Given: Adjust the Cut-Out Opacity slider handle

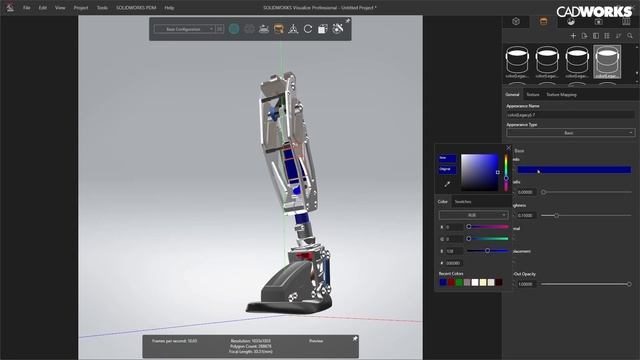Looking at the screenshot, I should (x=629, y=284).
